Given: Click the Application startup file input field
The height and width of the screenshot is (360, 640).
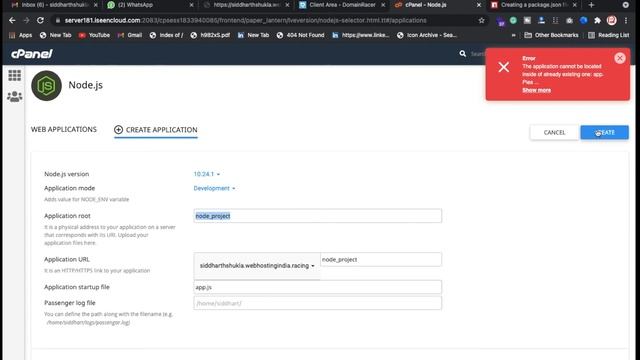Looking at the screenshot, I should click(318, 287).
